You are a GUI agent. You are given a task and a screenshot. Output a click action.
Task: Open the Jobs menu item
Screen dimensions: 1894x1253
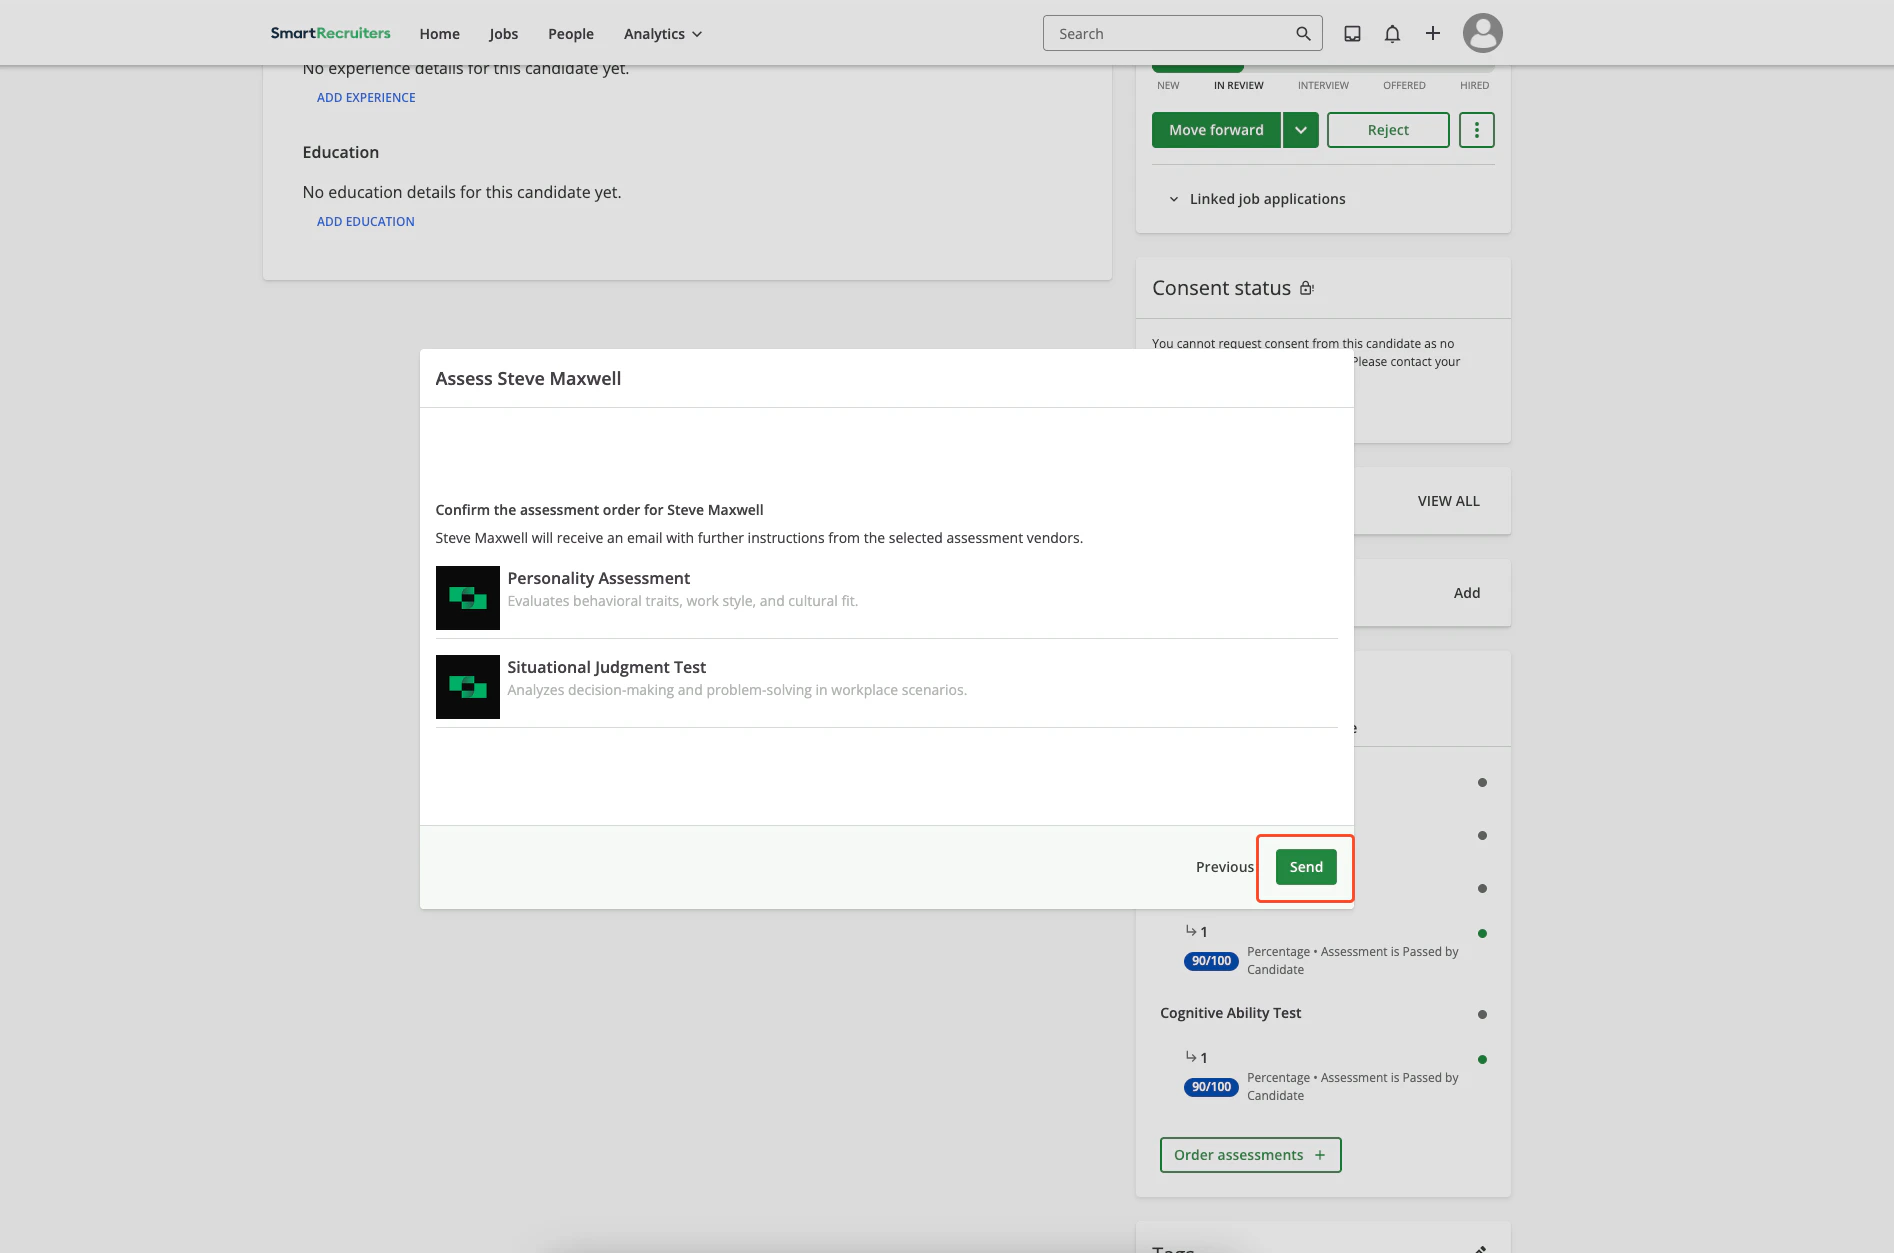coord(503,34)
